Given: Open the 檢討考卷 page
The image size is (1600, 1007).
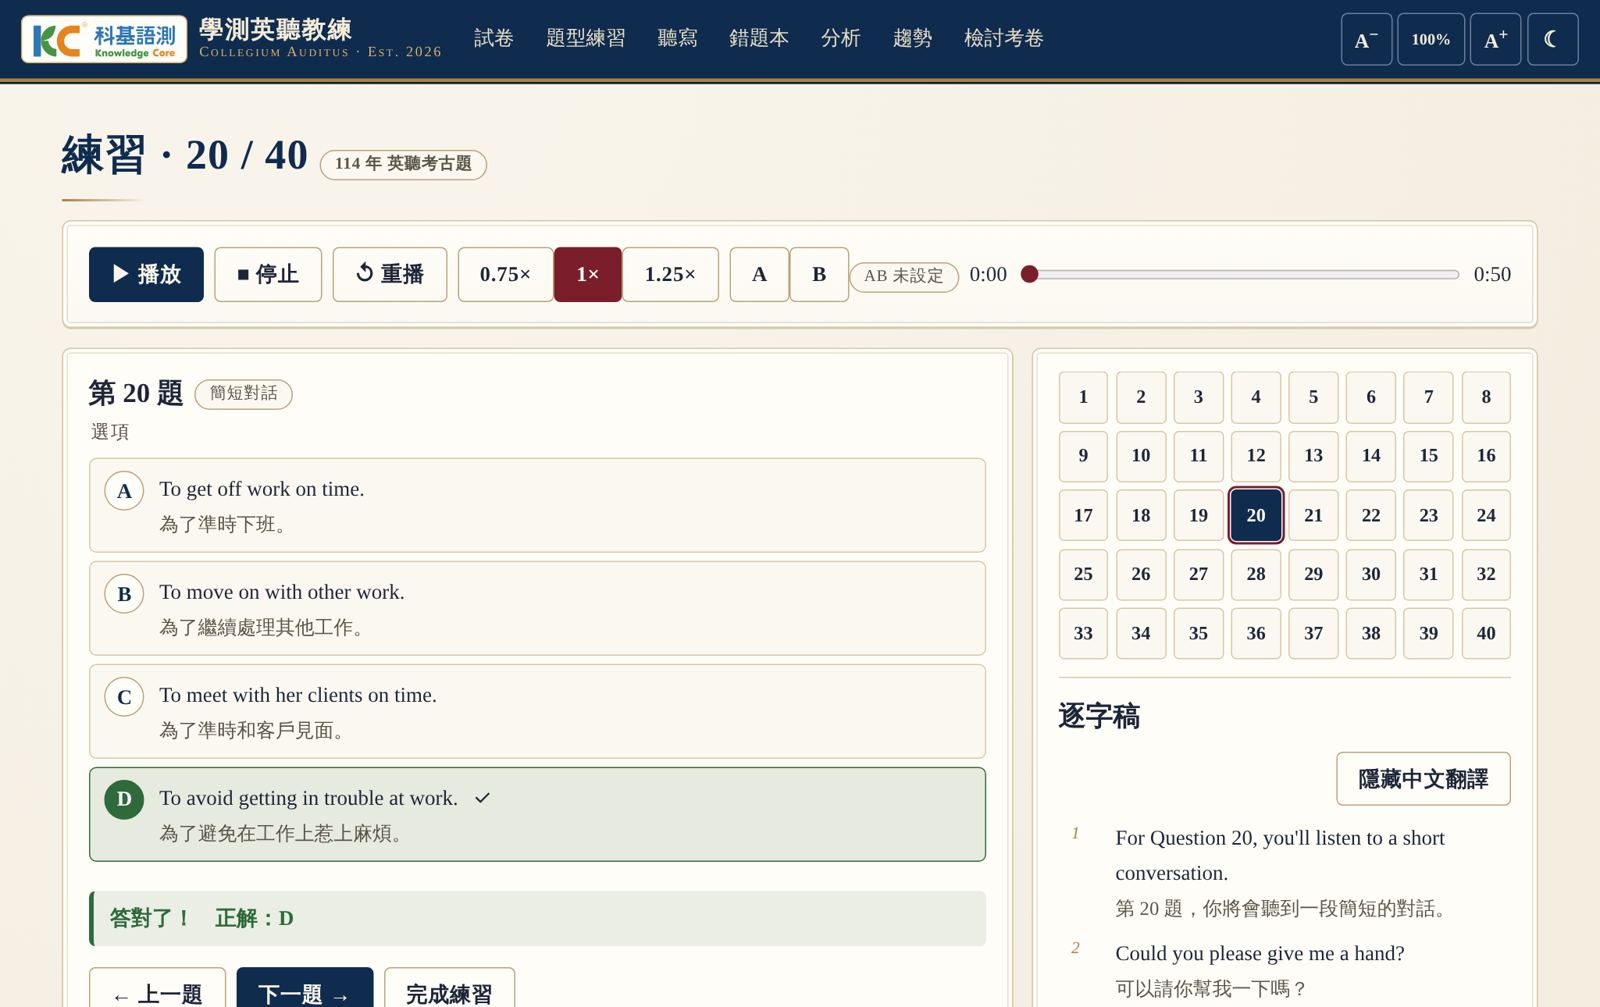Looking at the screenshot, I should click(x=1004, y=38).
